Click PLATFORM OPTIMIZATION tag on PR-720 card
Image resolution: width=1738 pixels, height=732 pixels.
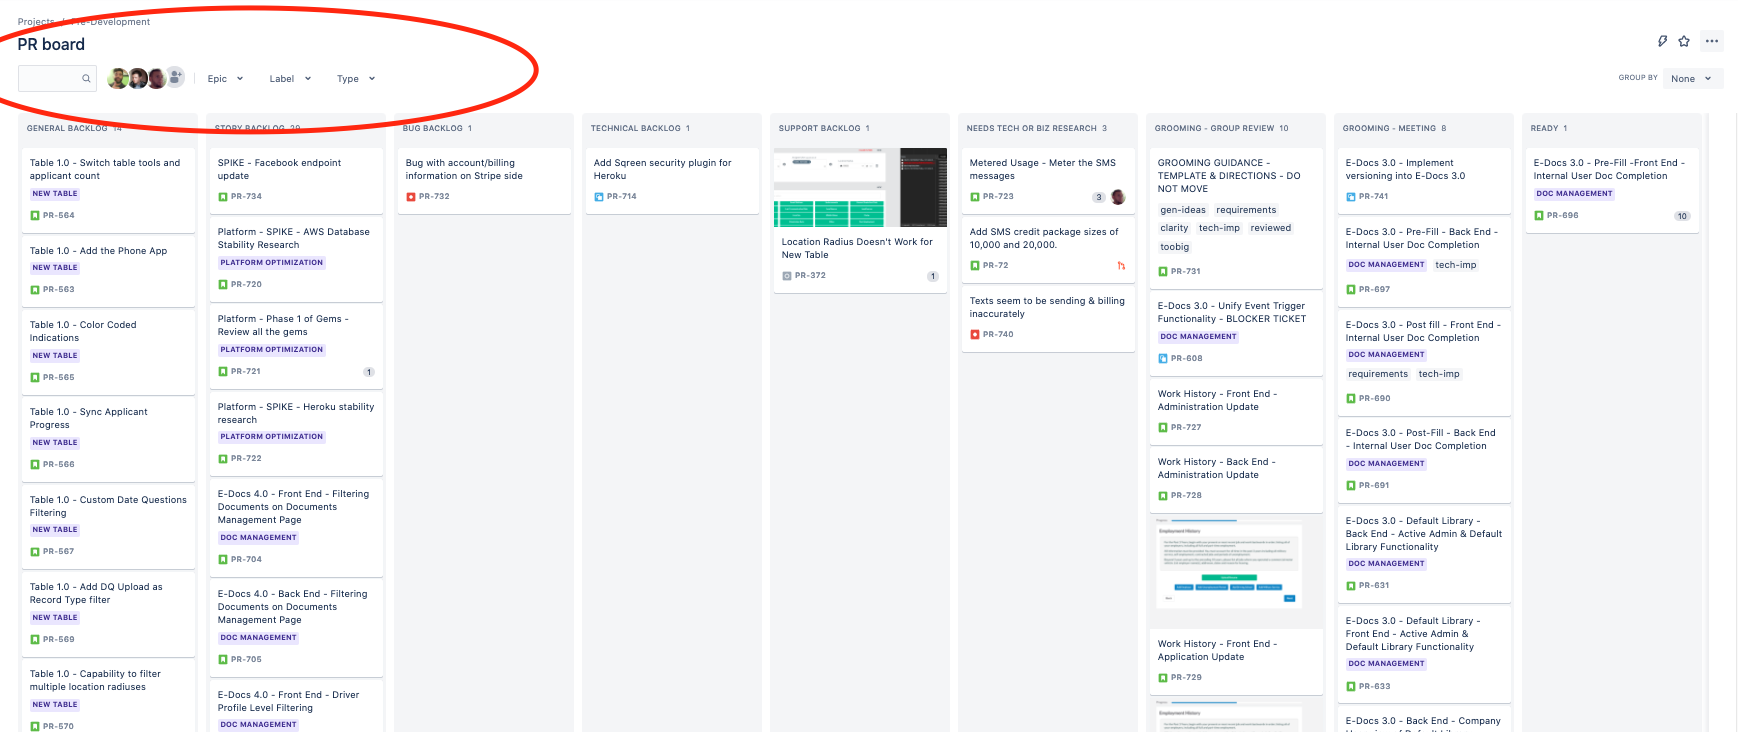pyautogui.click(x=272, y=263)
